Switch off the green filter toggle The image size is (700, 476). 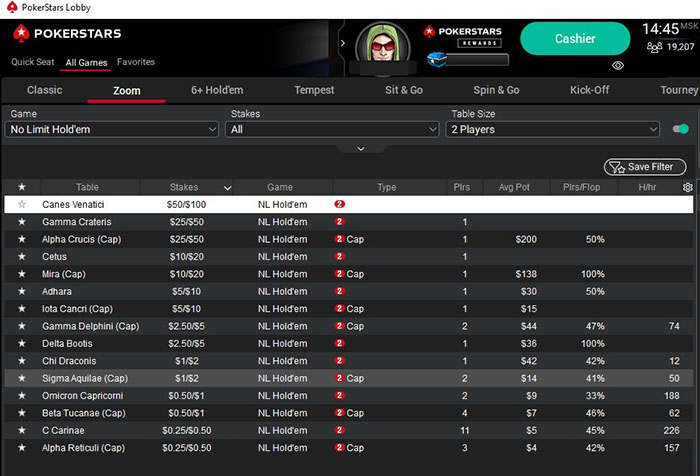[x=681, y=129]
